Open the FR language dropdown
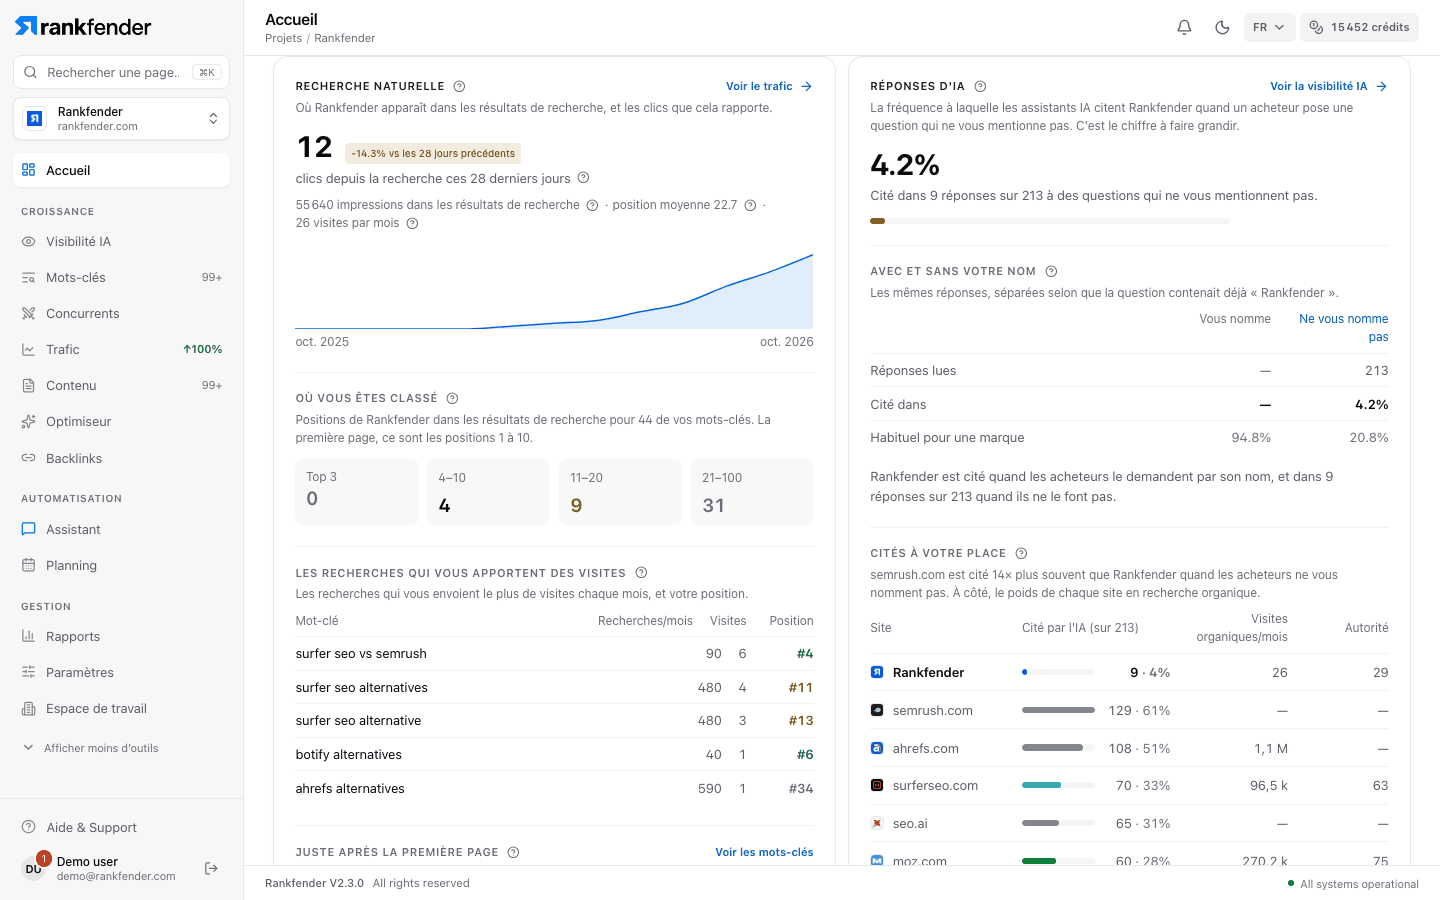1440x900 pixels. (x=1269, y=27)
